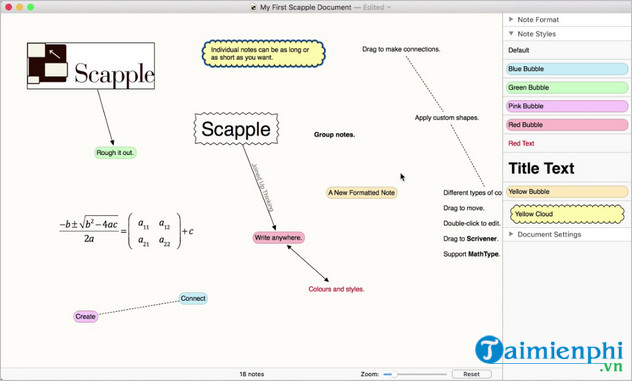Select the 'Colours and styles.' red text
The width and height of the screenshot is (632, 381).
click(336, 289)
